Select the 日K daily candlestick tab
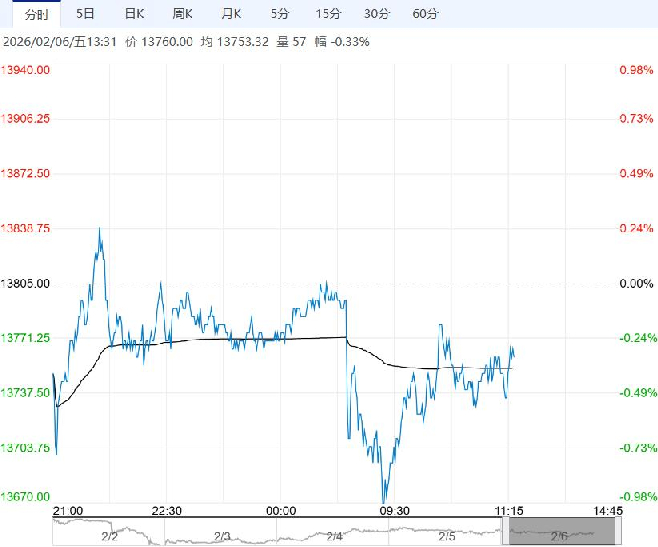Screen dimensions: 658x547 (x=134, y=14)
